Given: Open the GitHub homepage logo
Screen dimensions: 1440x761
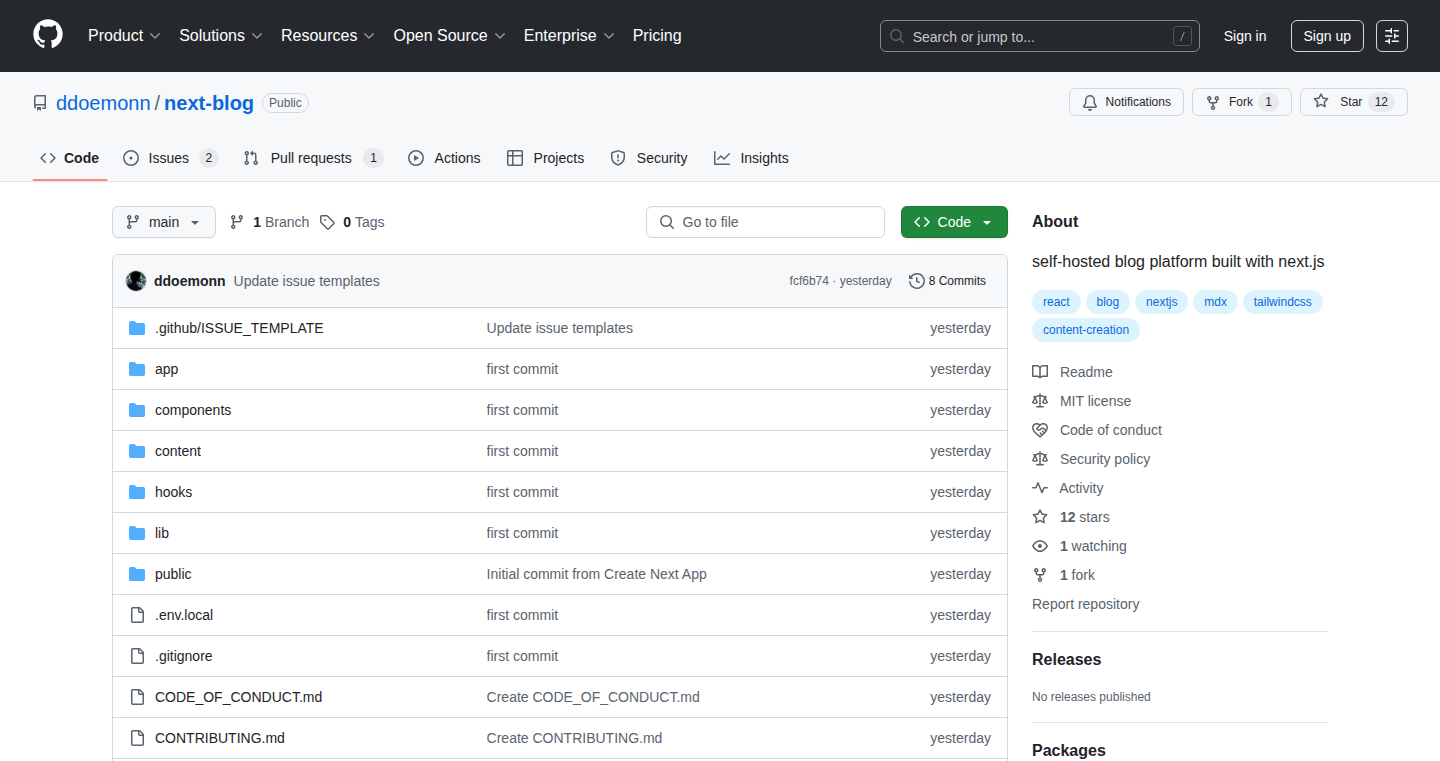Looking at the screenshot, I should coord(48,36).
